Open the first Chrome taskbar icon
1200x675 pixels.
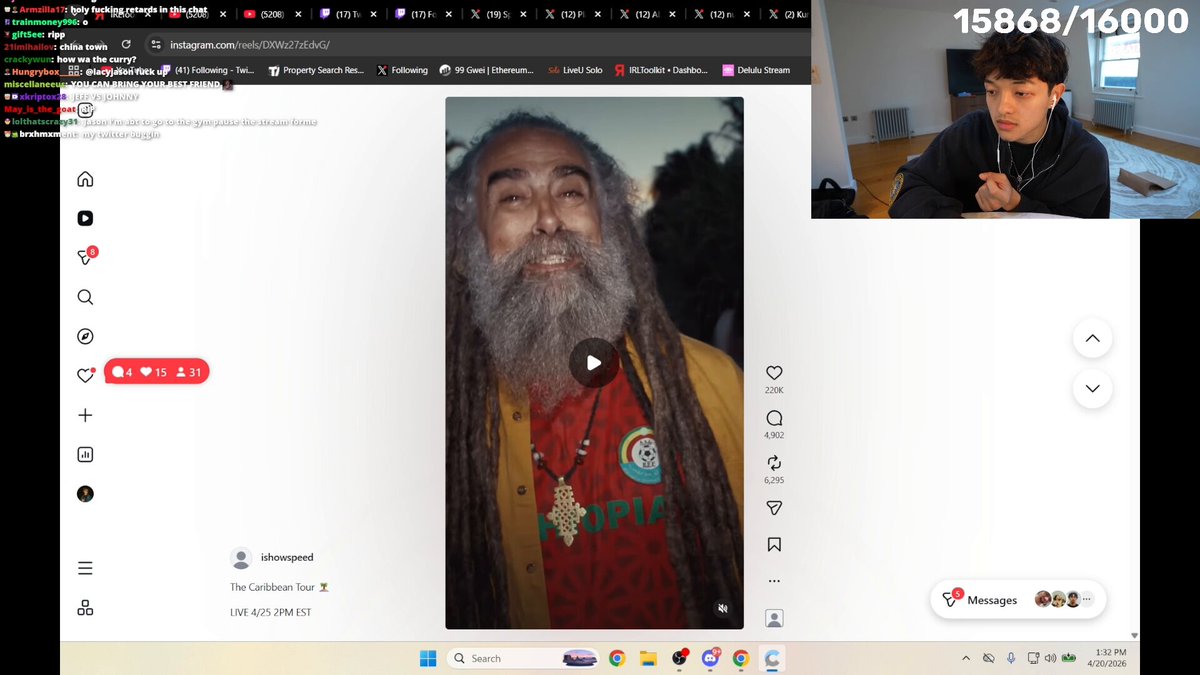coord(617,658)
